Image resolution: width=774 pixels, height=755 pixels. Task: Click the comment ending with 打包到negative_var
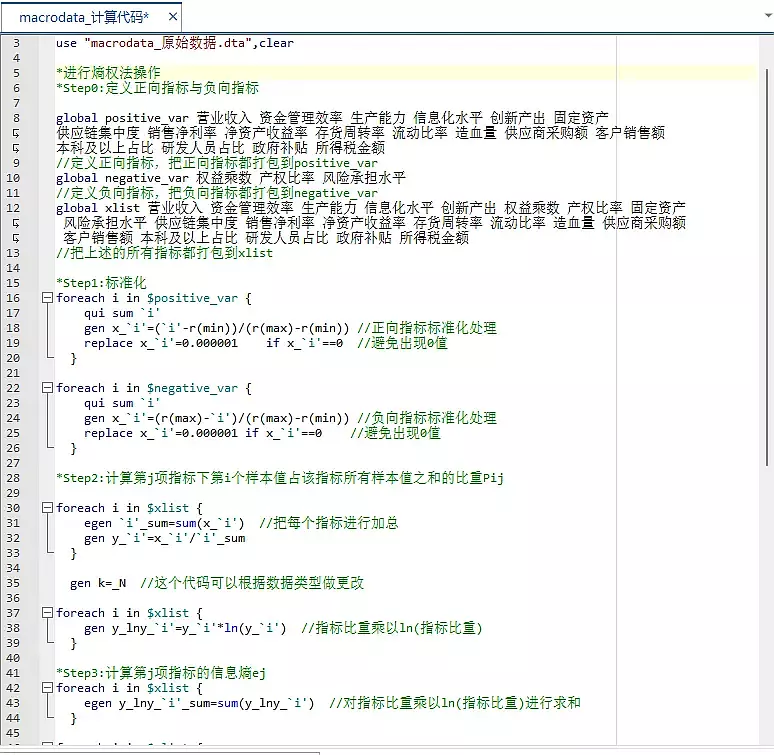pyautogui.click(x=217, y=193)
